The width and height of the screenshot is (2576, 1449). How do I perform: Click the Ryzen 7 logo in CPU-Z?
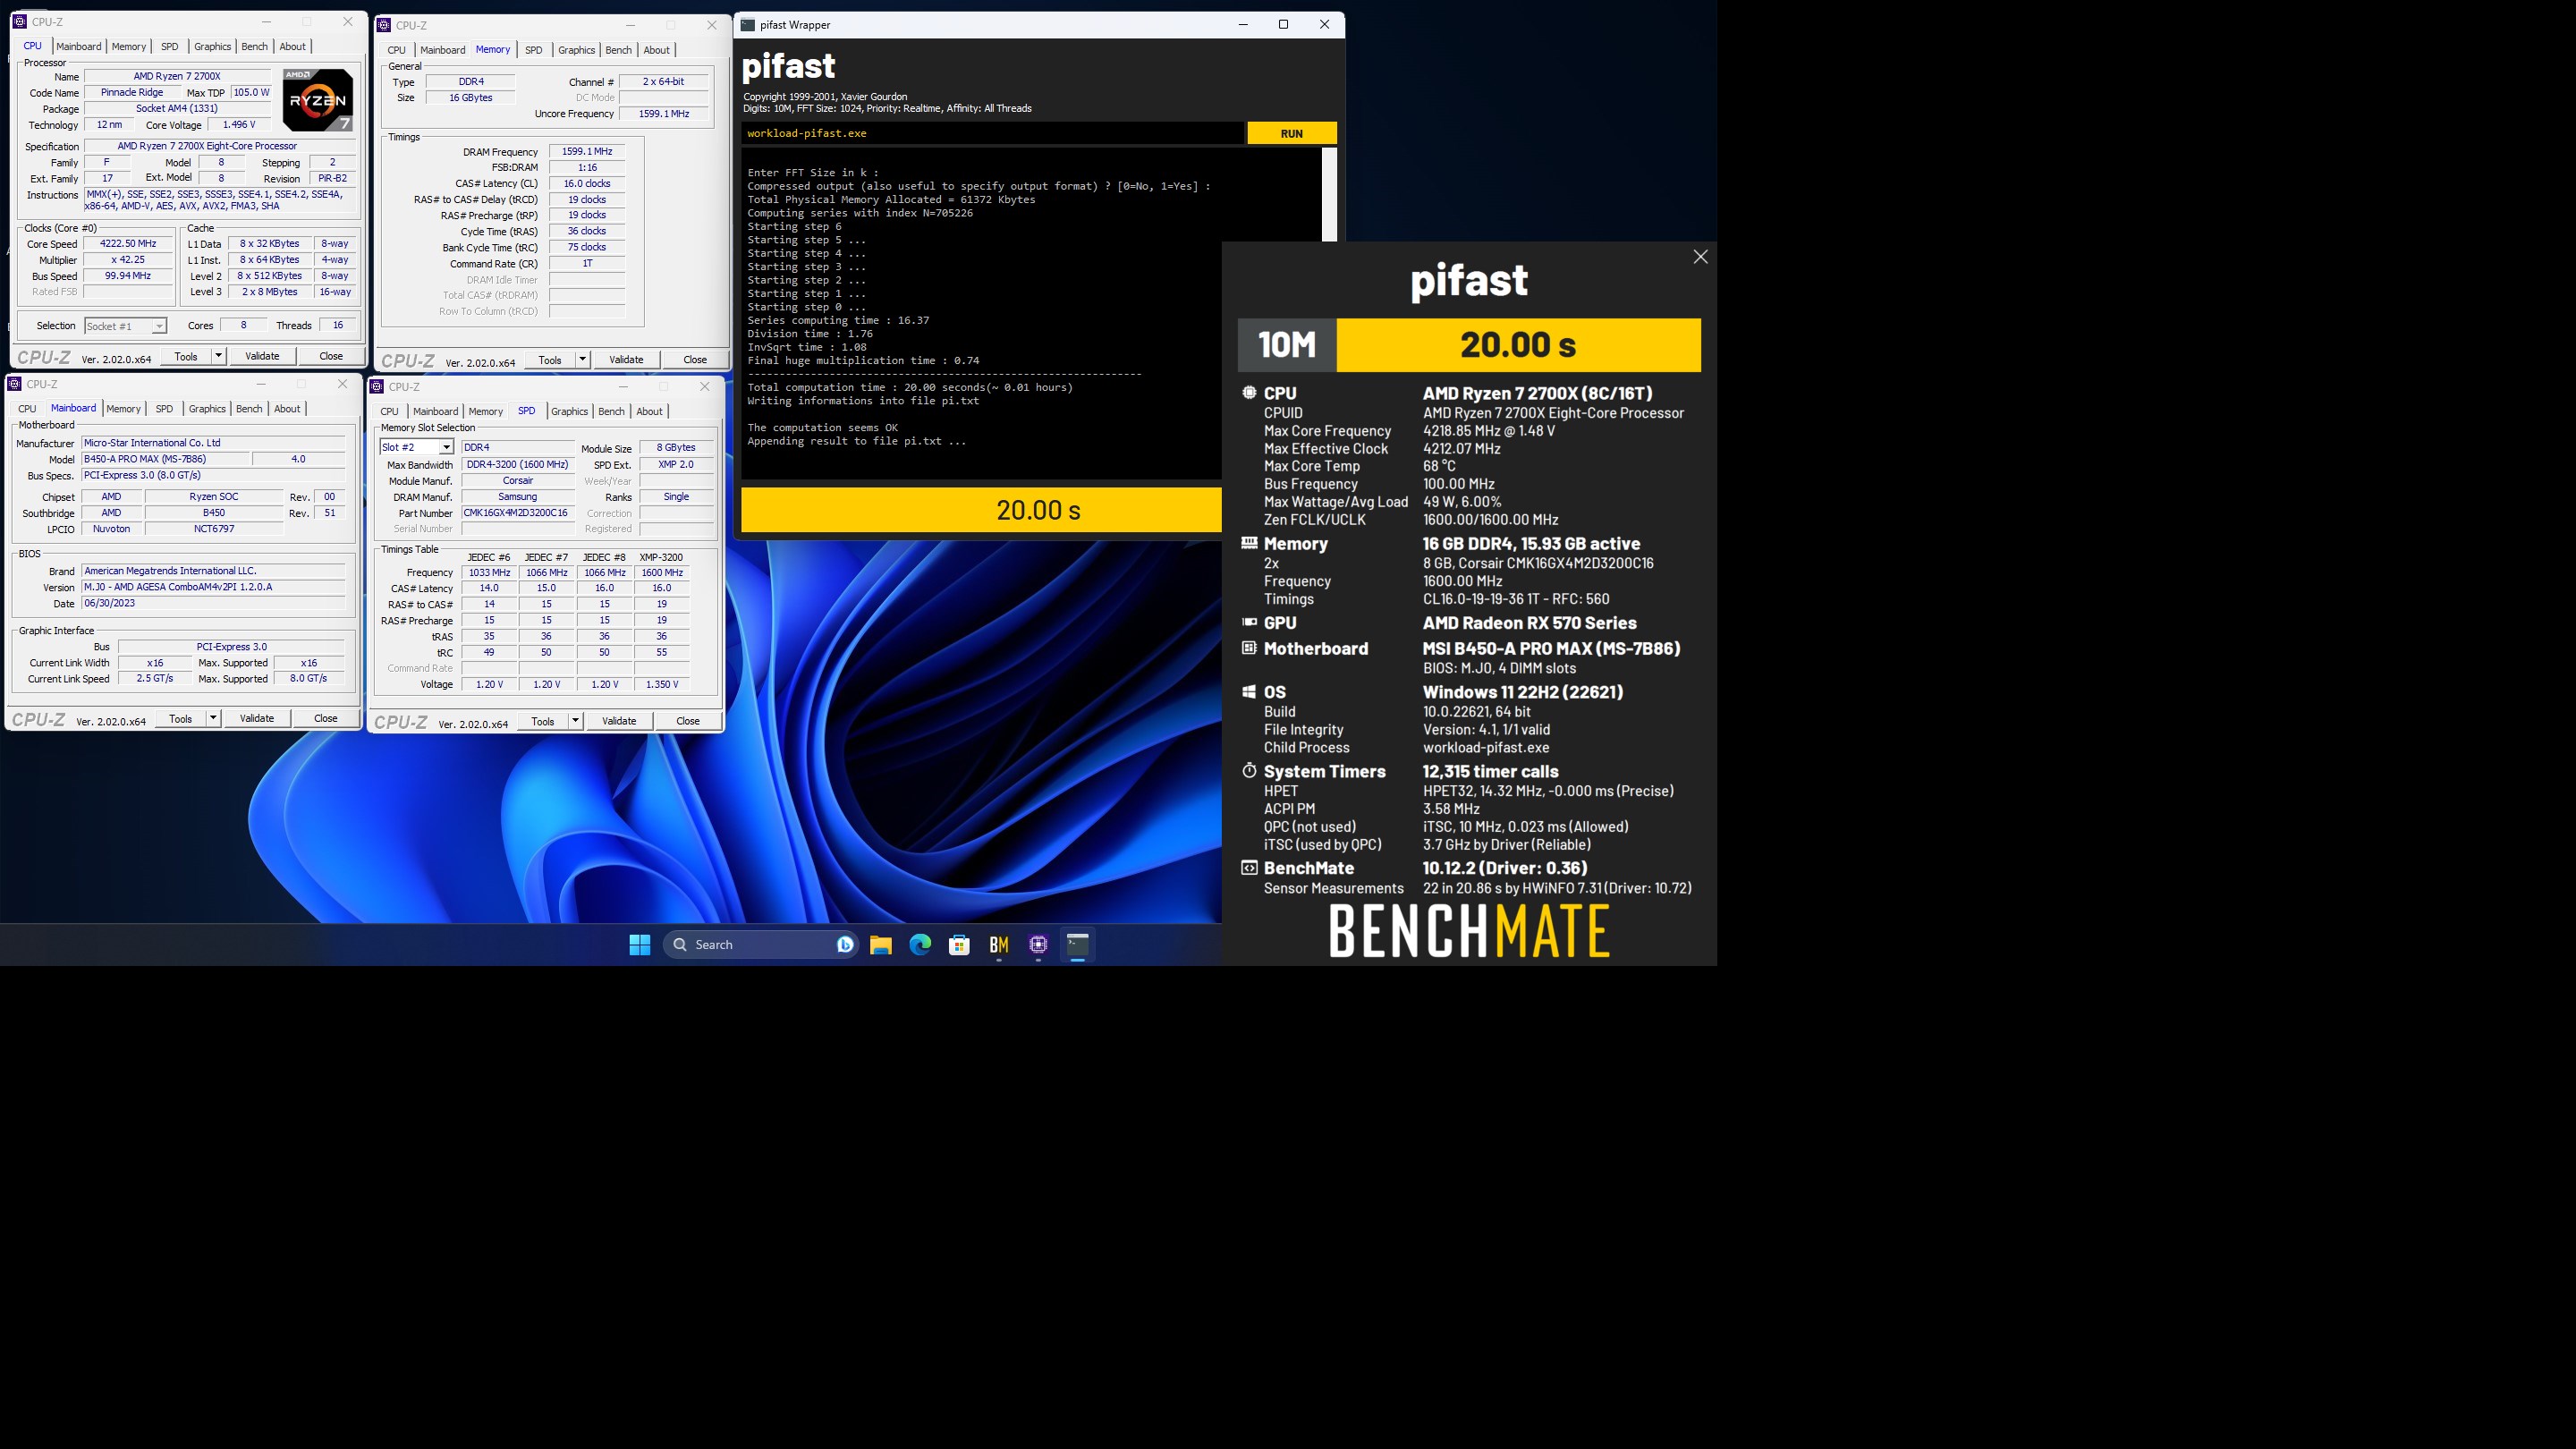[x=317, y=100]
